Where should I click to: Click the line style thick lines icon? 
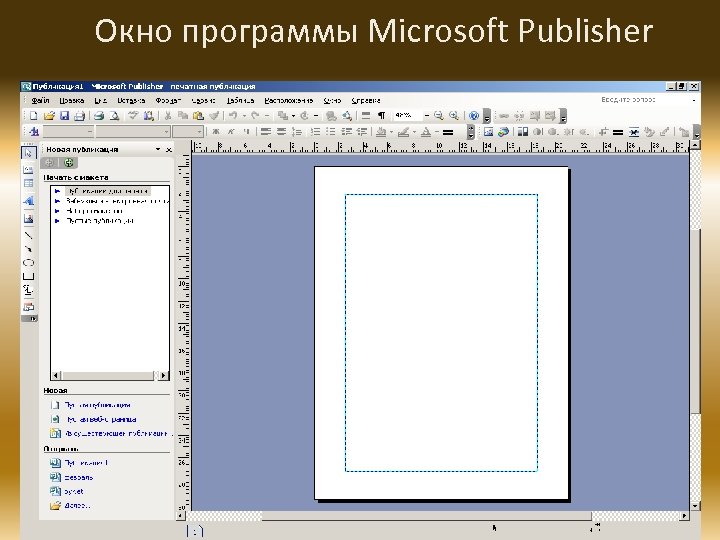coord(448,132)
